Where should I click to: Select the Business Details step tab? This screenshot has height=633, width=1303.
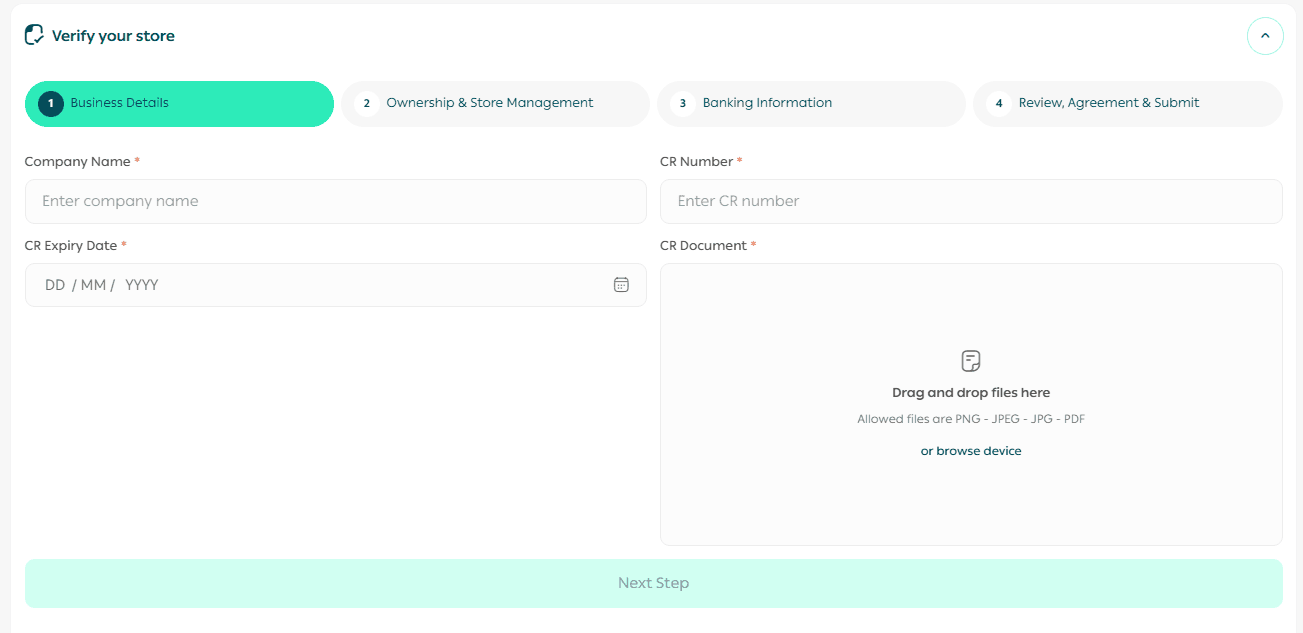(x=179, y=104)
